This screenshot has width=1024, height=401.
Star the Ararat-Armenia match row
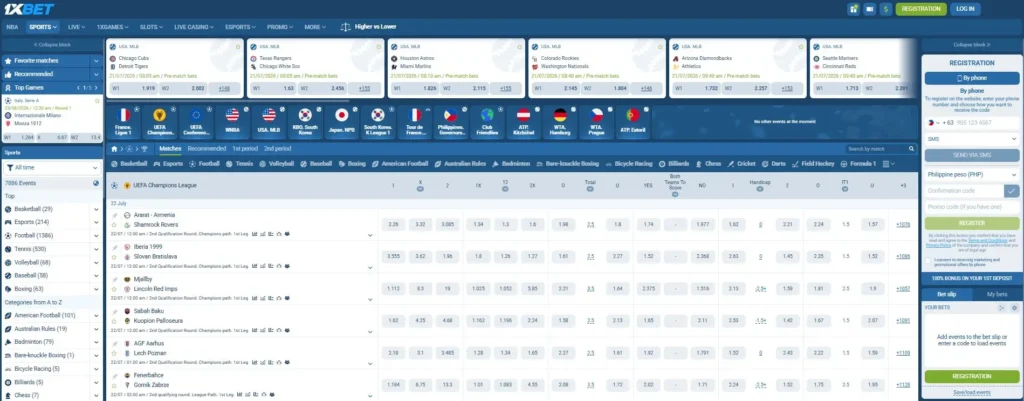114,225
